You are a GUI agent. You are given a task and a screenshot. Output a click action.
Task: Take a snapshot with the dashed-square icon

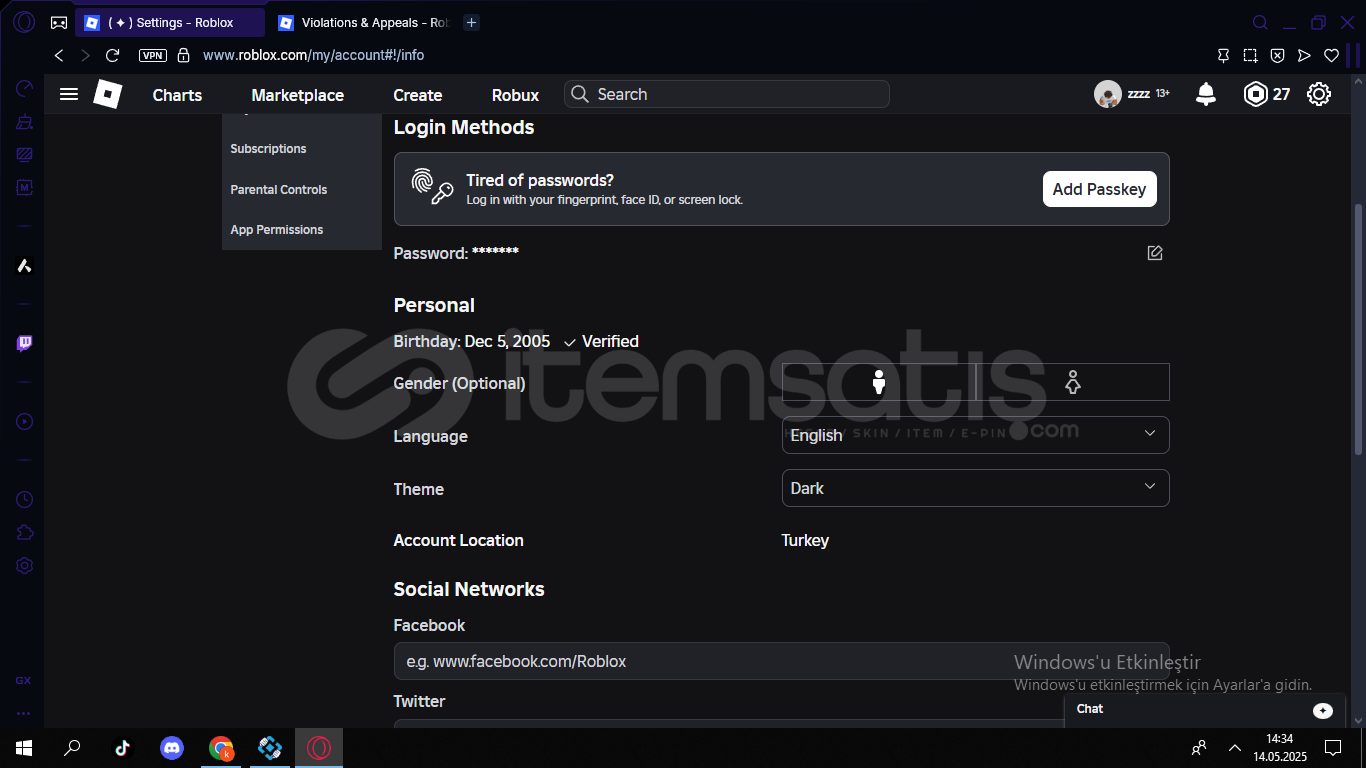[1250, 56]
